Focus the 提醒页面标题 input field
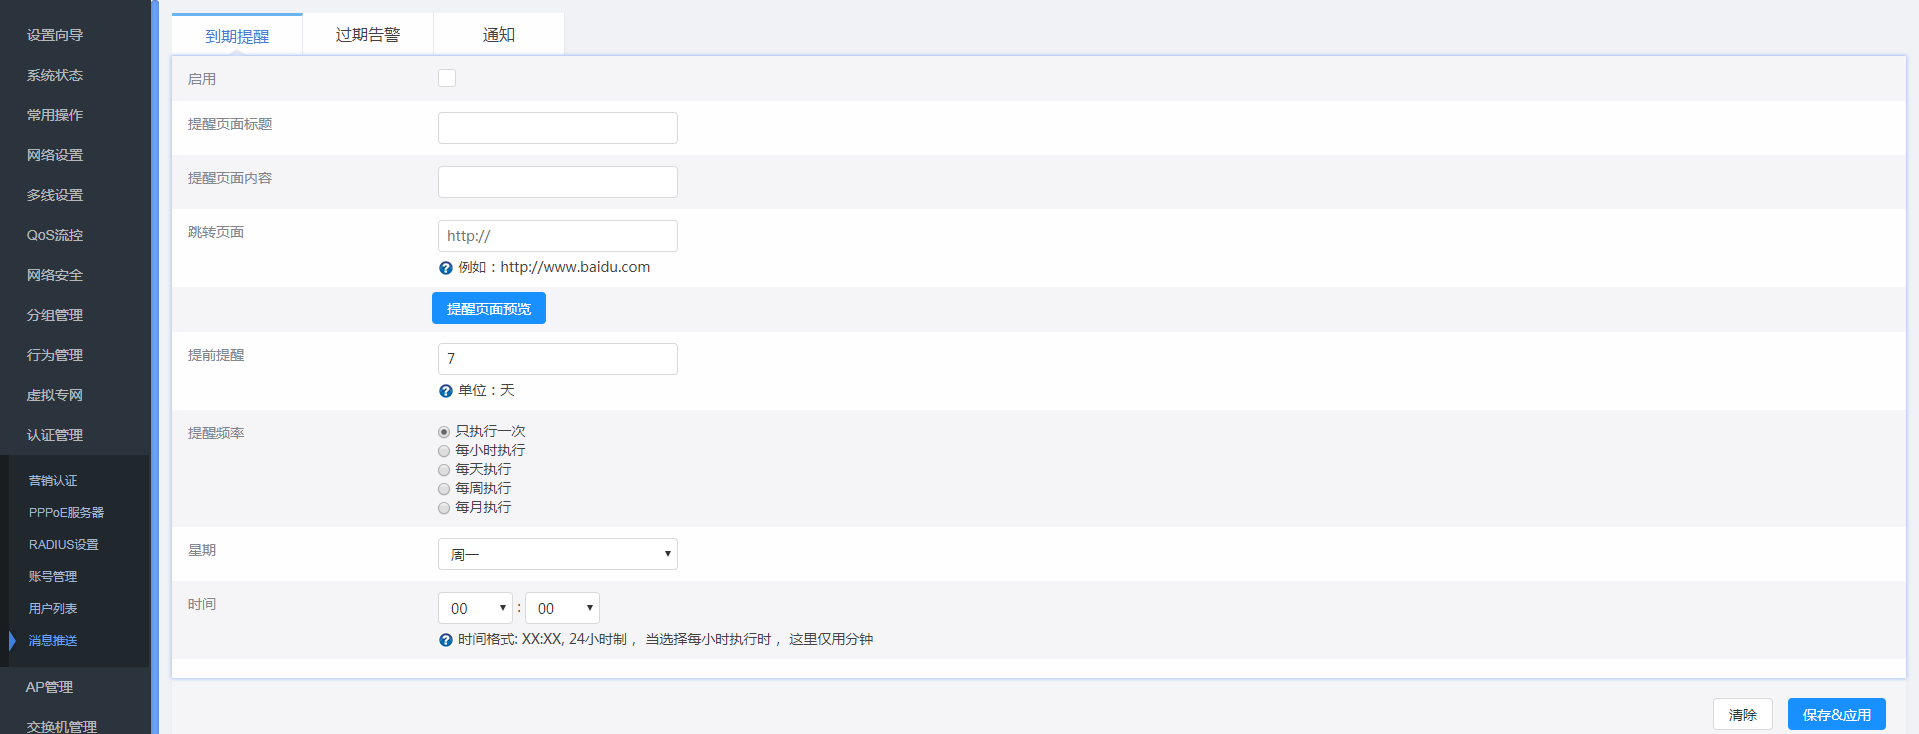Screen dimensions: 1919x734 [x=557, y=128]
